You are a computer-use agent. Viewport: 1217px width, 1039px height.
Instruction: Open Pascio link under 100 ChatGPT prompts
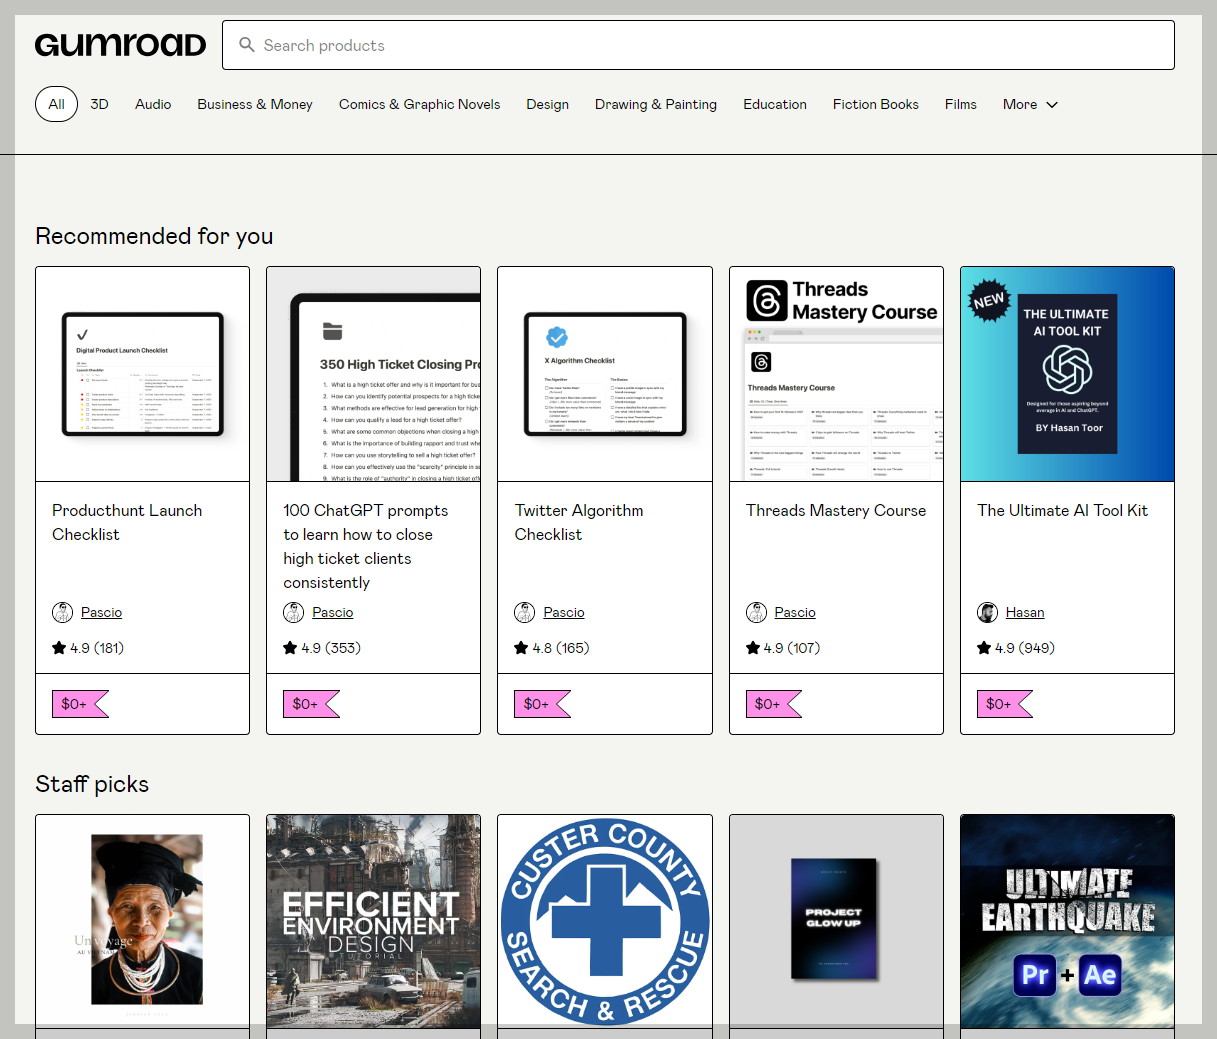click(x=332, y=612)
